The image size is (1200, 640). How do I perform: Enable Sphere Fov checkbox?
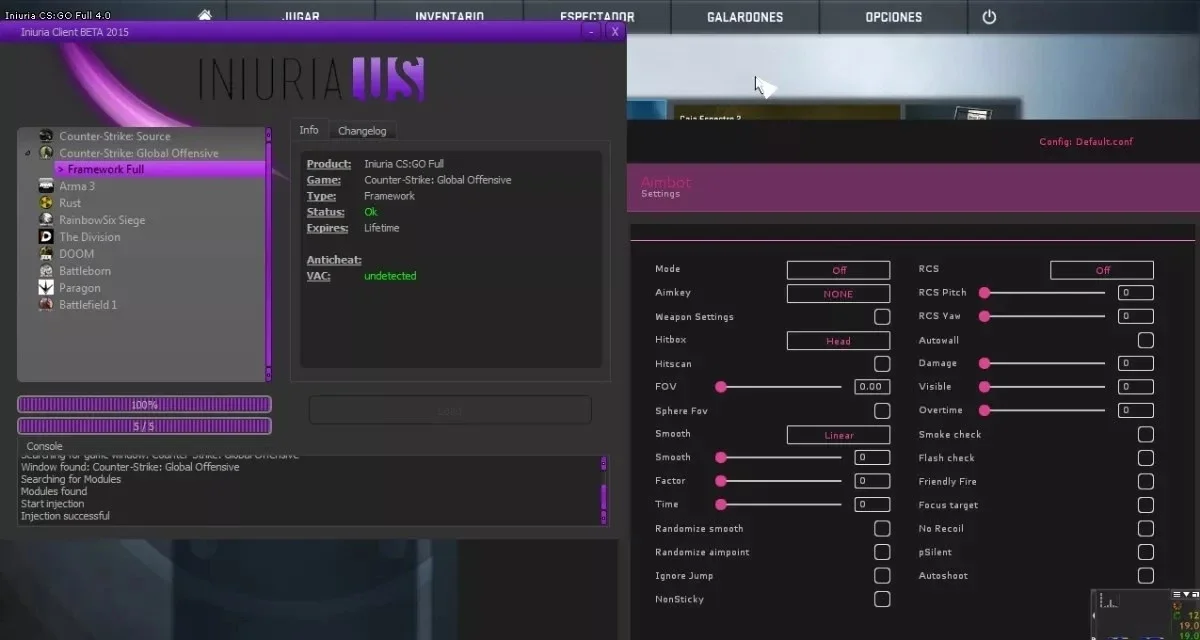(882, 411)
